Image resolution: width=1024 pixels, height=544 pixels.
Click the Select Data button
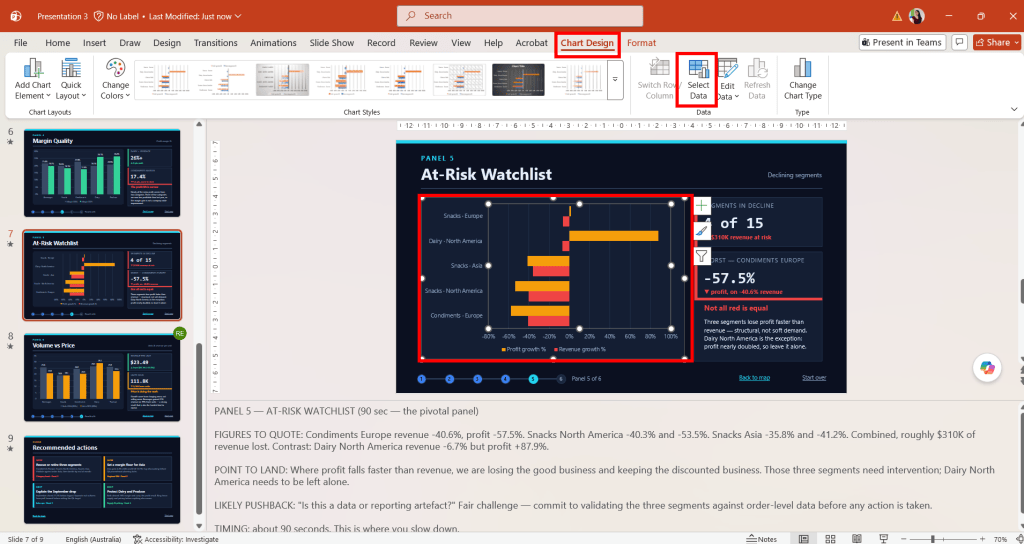coord(697,79)
